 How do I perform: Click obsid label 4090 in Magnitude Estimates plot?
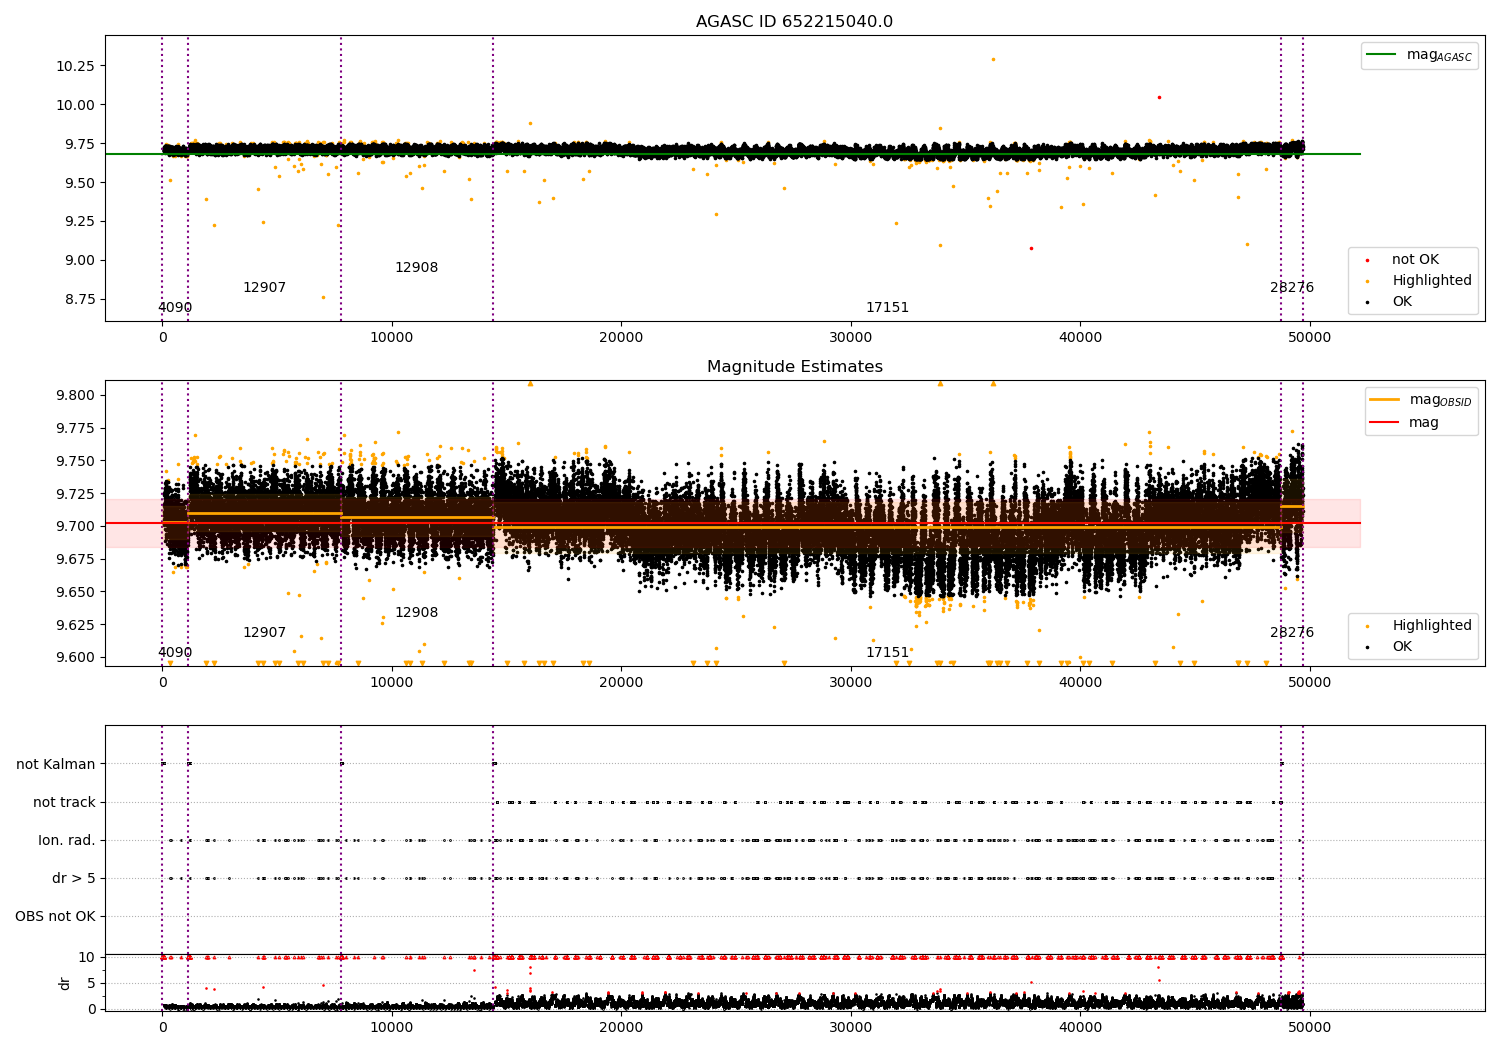(175, 653)
